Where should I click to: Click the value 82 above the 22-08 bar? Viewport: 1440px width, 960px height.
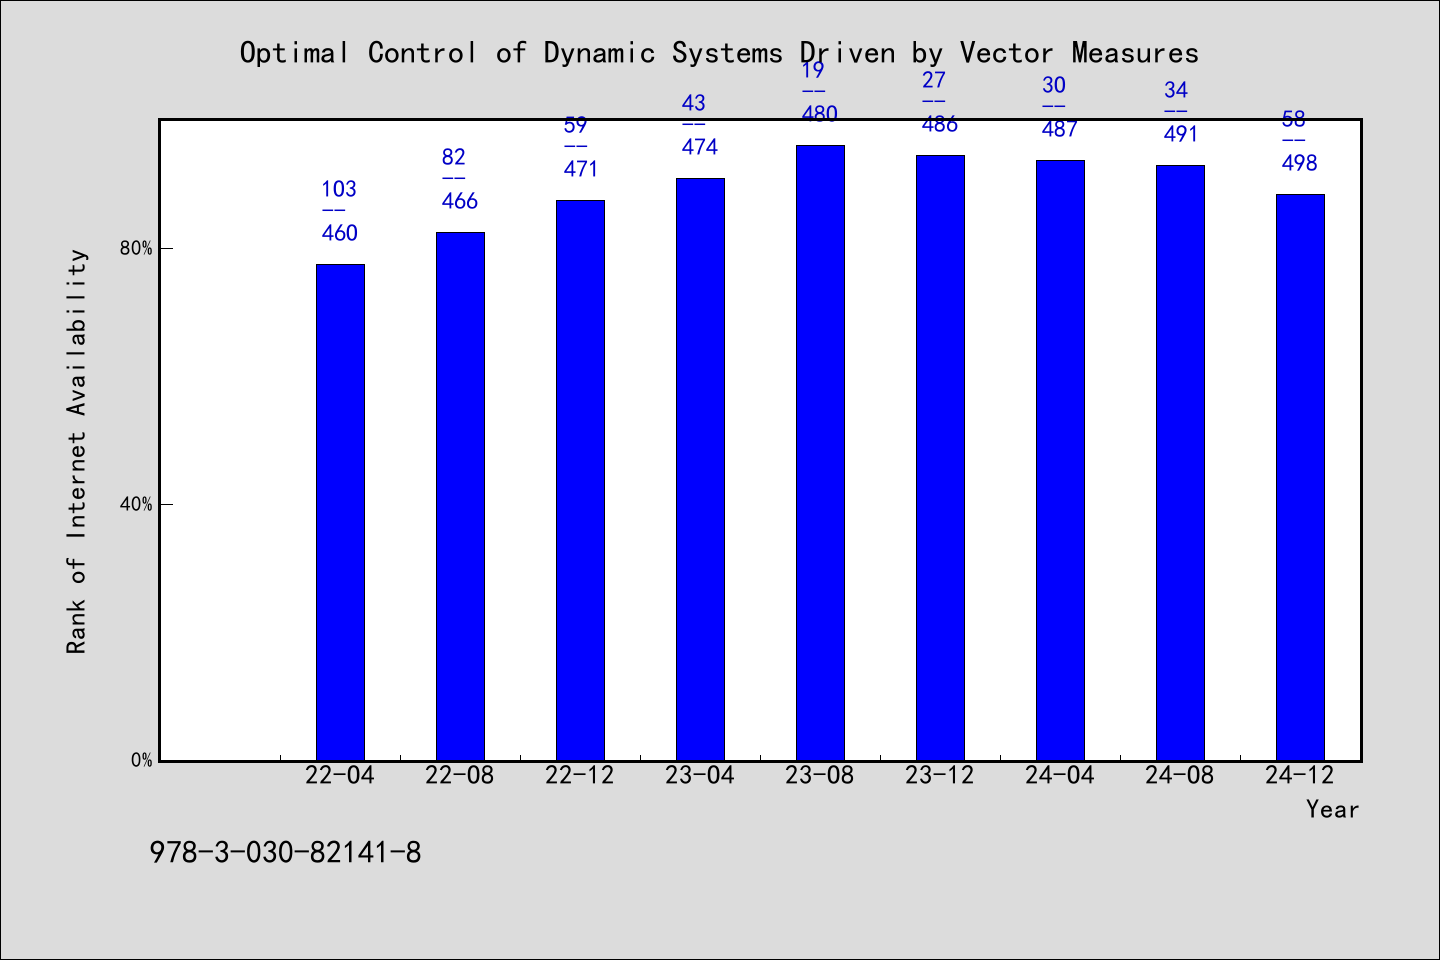coord(454,157)
